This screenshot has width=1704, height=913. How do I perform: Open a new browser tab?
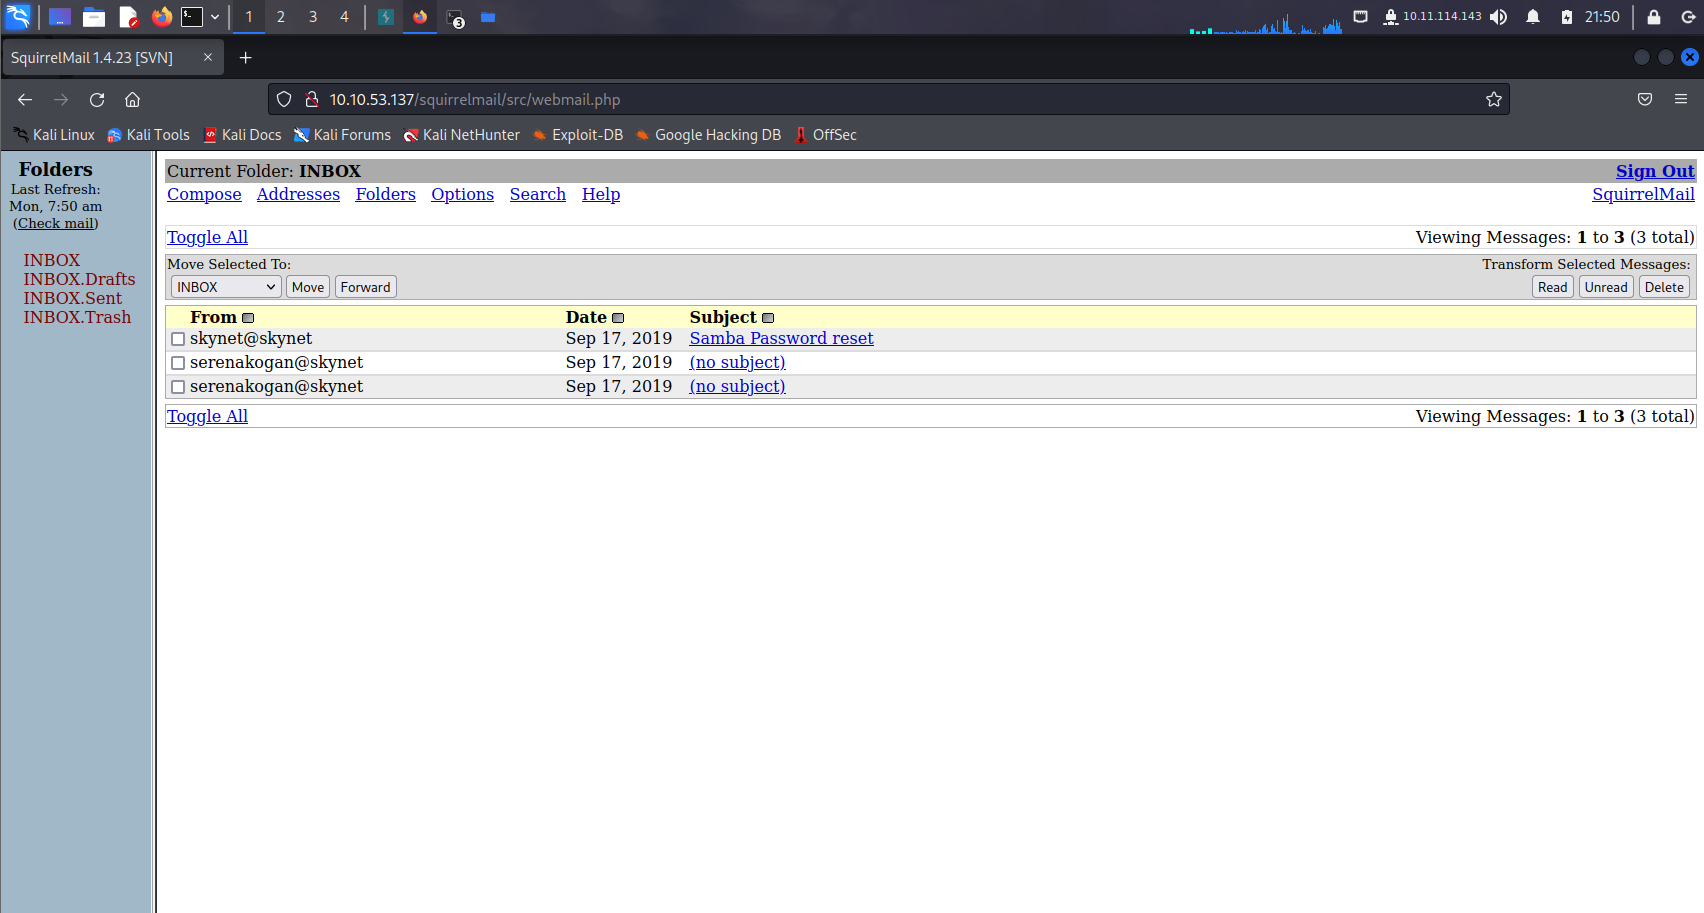click(245, 57)
